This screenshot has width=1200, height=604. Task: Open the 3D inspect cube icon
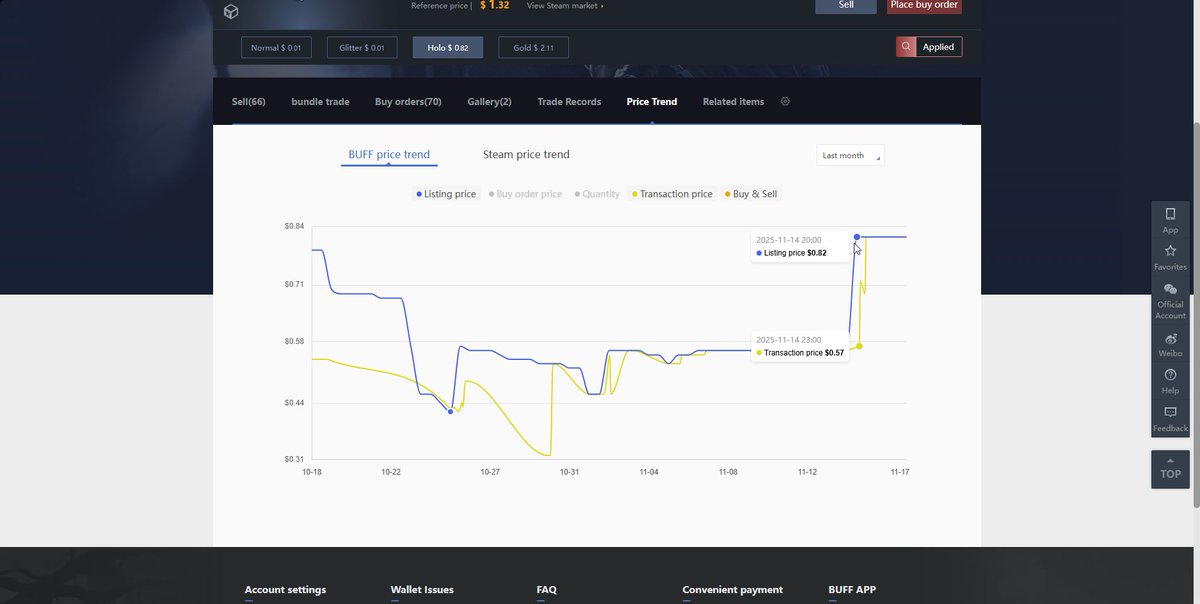point(231,11)
